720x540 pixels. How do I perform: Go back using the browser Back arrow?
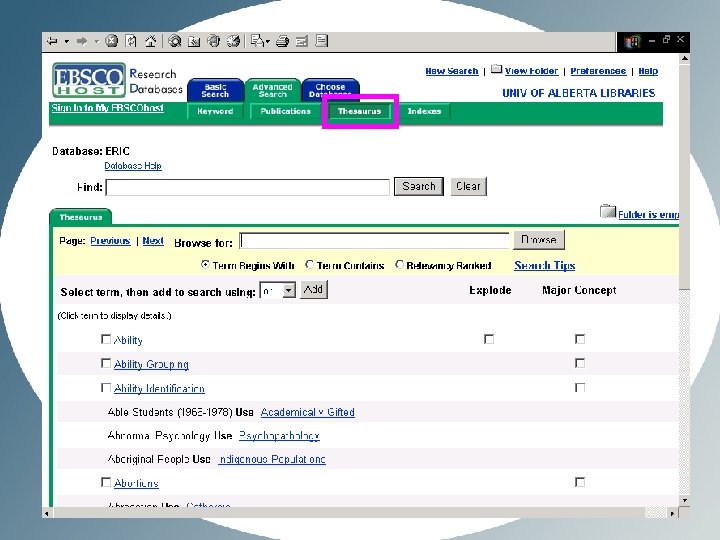click(52, 41)
